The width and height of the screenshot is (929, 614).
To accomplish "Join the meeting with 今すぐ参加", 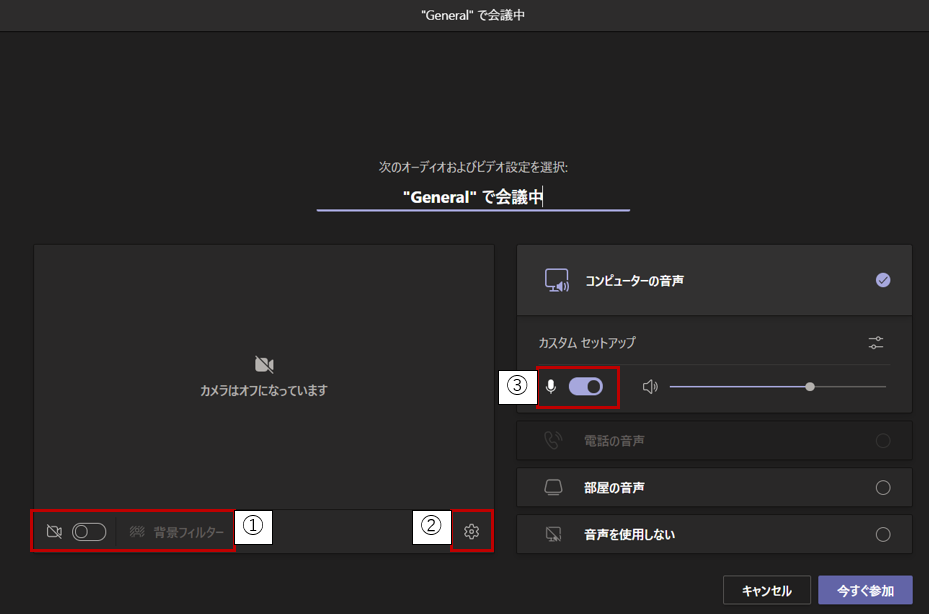I will [864, 590].
